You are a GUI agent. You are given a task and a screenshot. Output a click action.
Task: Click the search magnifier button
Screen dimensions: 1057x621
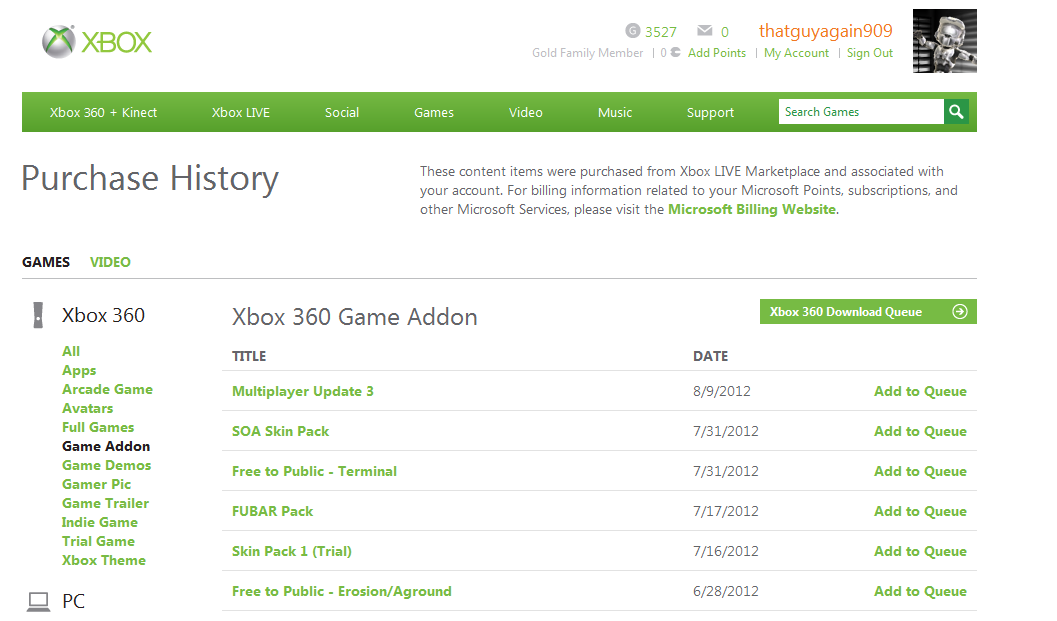click(956, 112)
